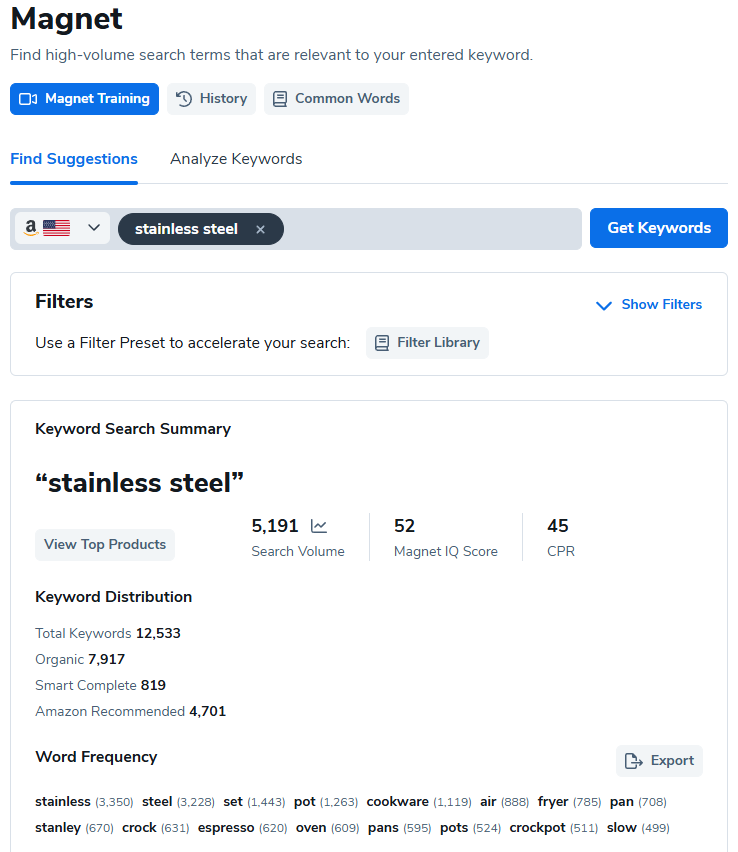Viewport: 738px width, 852px height.
Task: Click the Common Words list icon
Action: coord(280,98)
